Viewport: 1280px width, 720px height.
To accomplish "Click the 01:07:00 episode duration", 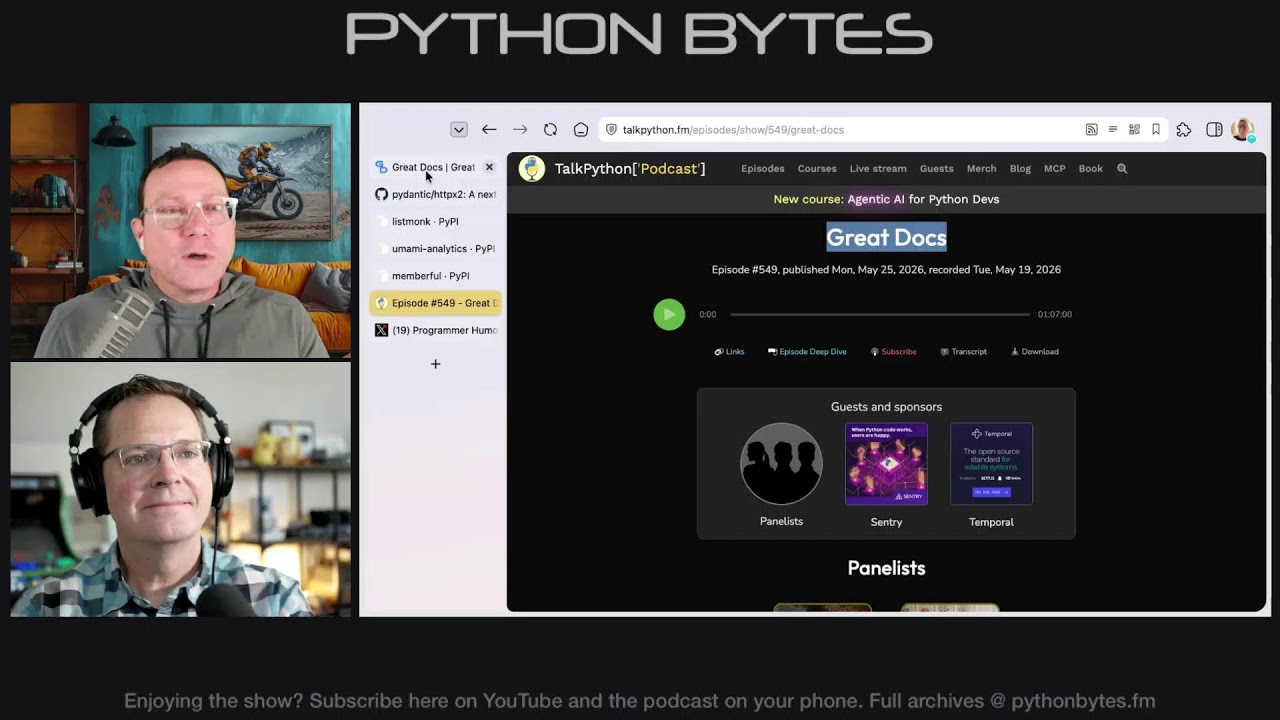I will [x=1054, y=314].
